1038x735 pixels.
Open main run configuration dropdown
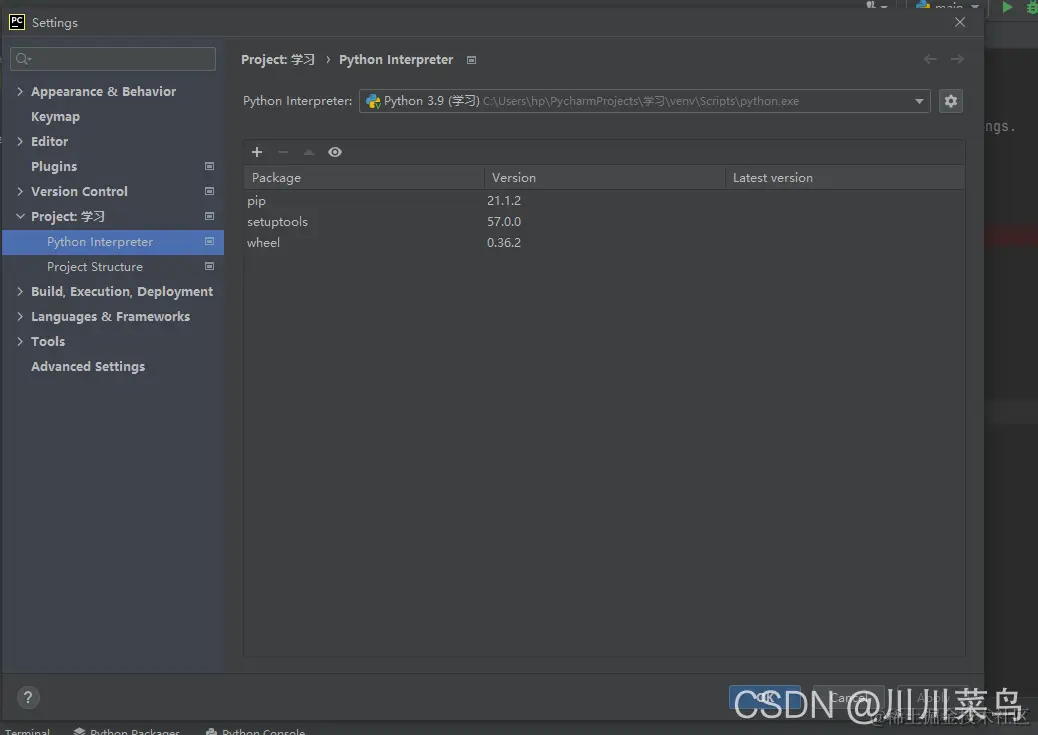(947, 6)
